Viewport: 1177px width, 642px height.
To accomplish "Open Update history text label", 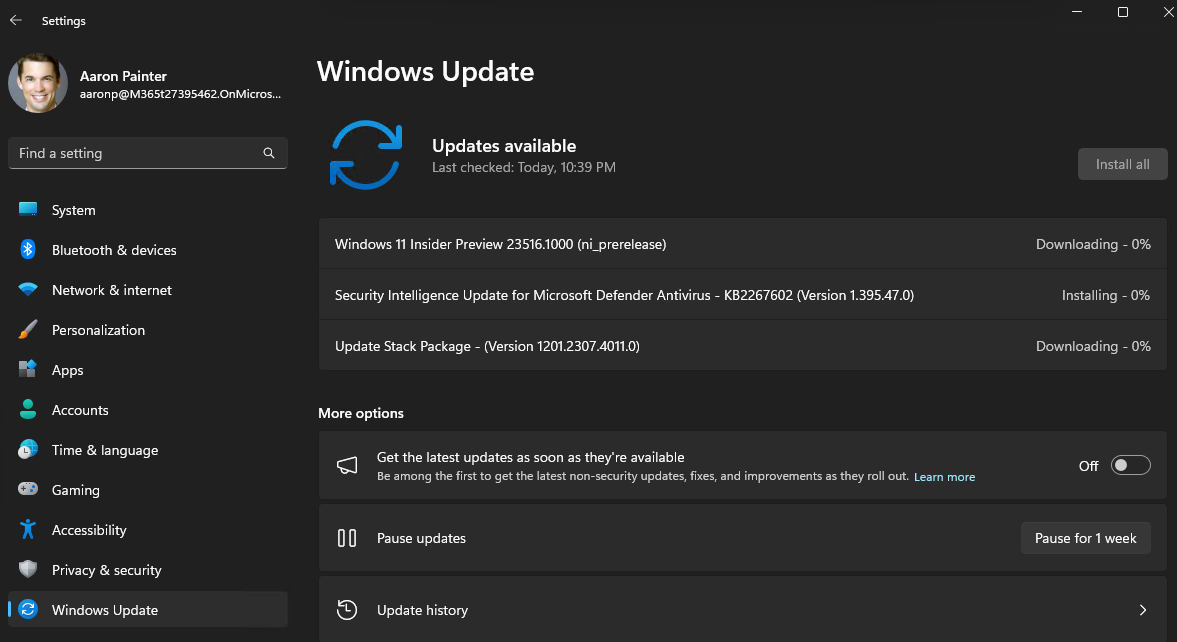I will click(422, 610).
